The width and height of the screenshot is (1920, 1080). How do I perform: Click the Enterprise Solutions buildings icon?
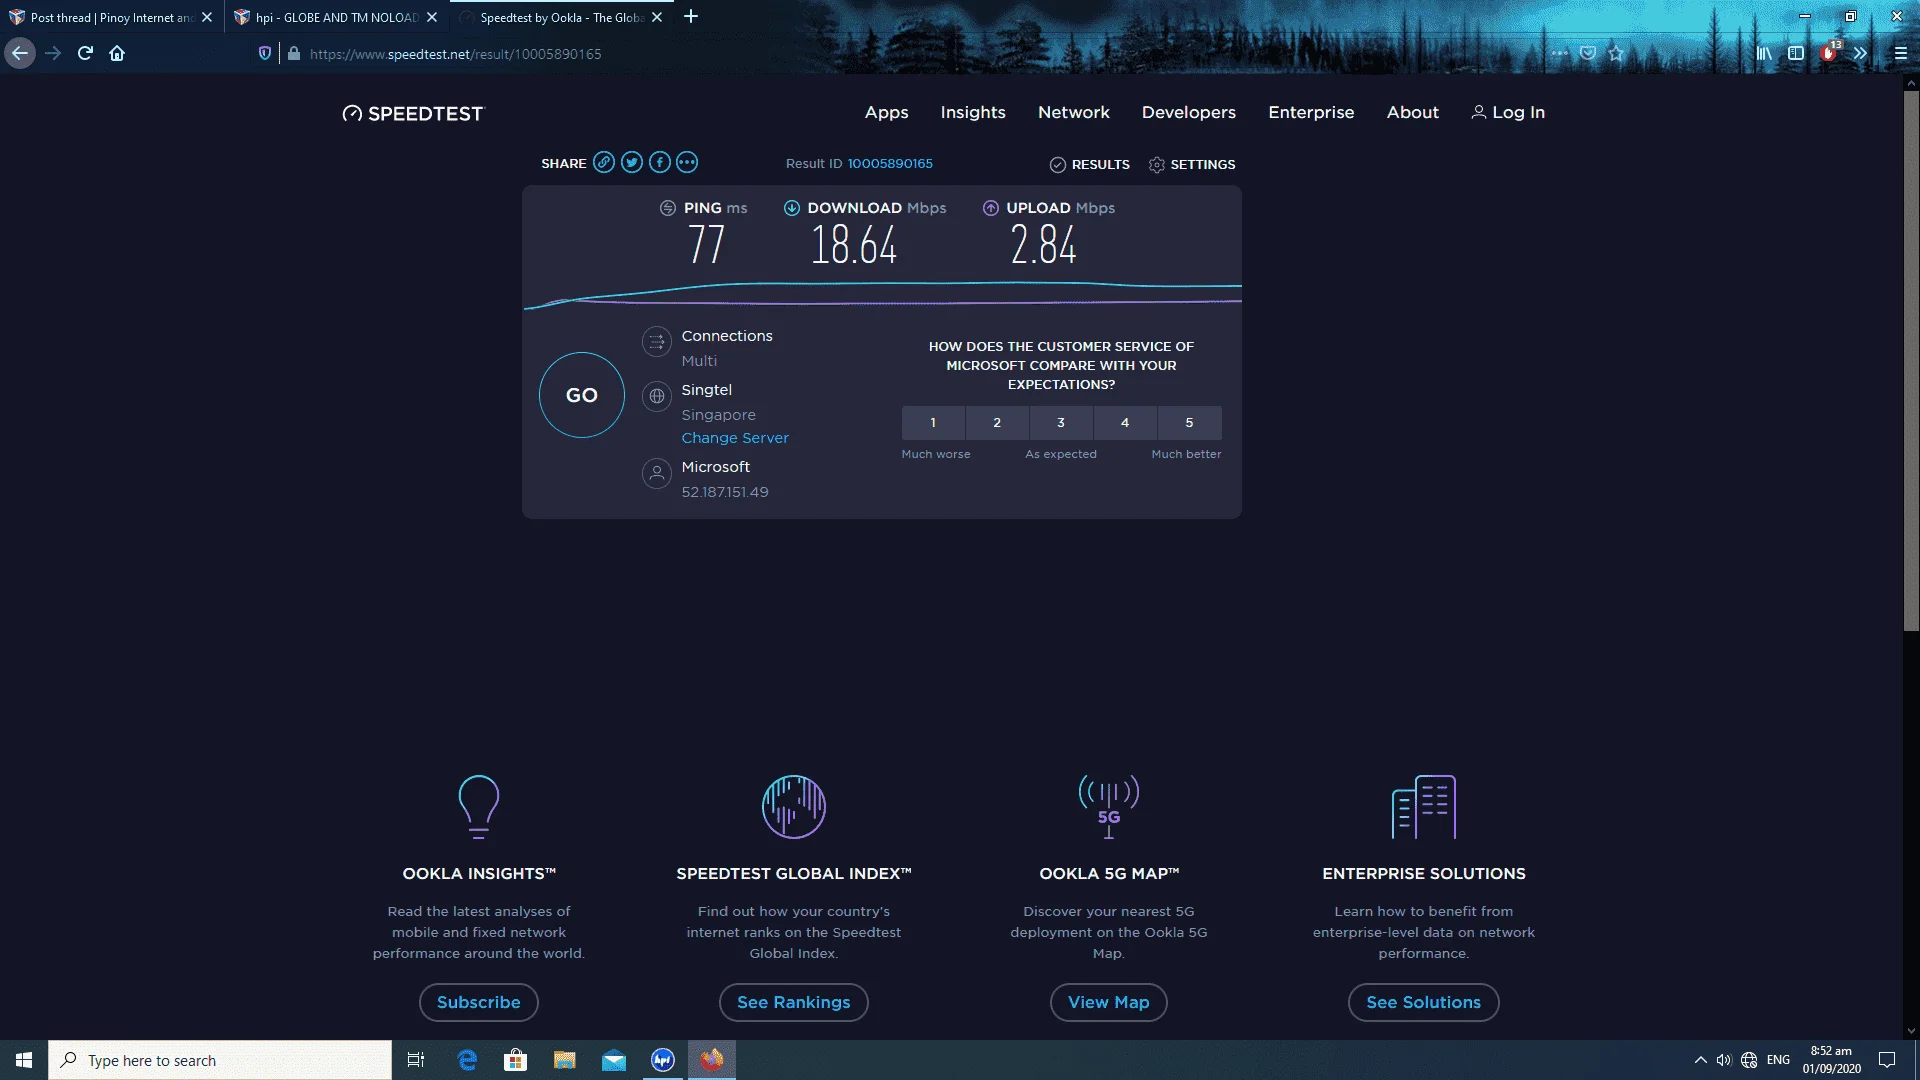1424,806
